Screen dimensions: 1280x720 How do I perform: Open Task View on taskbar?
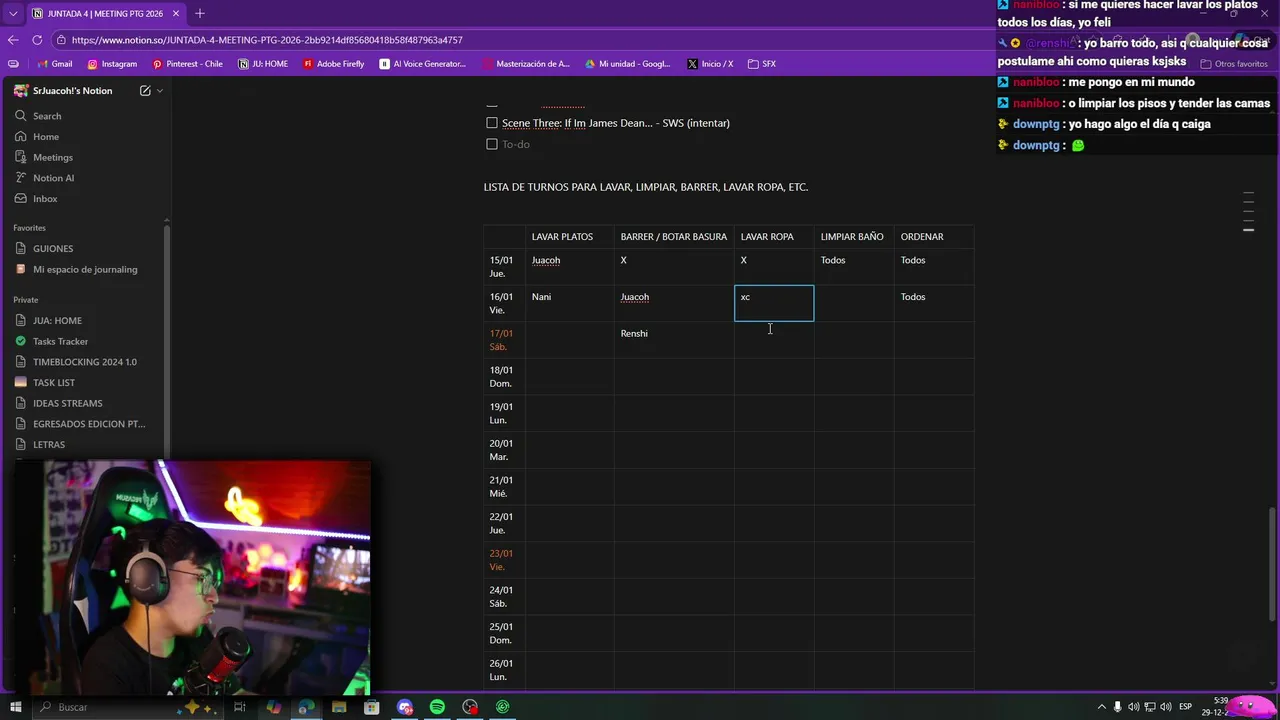click(x=240, y=707)
